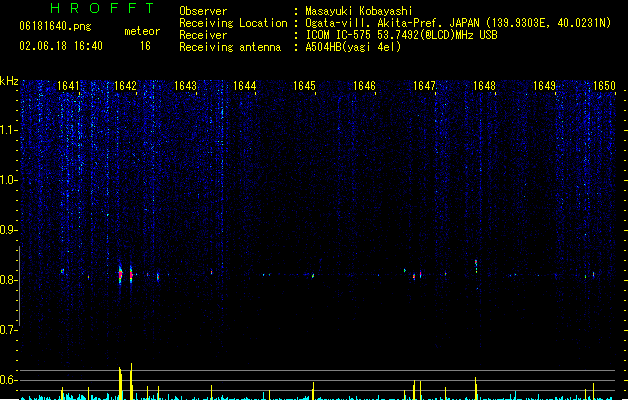
Task: Select the meteor count value 16
Action: [x=145, y=46]
